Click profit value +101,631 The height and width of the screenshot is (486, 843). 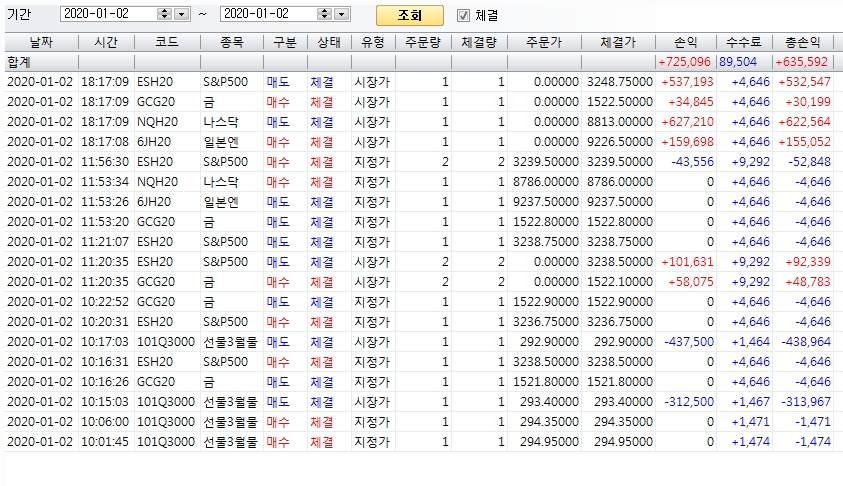click(687, 262)
